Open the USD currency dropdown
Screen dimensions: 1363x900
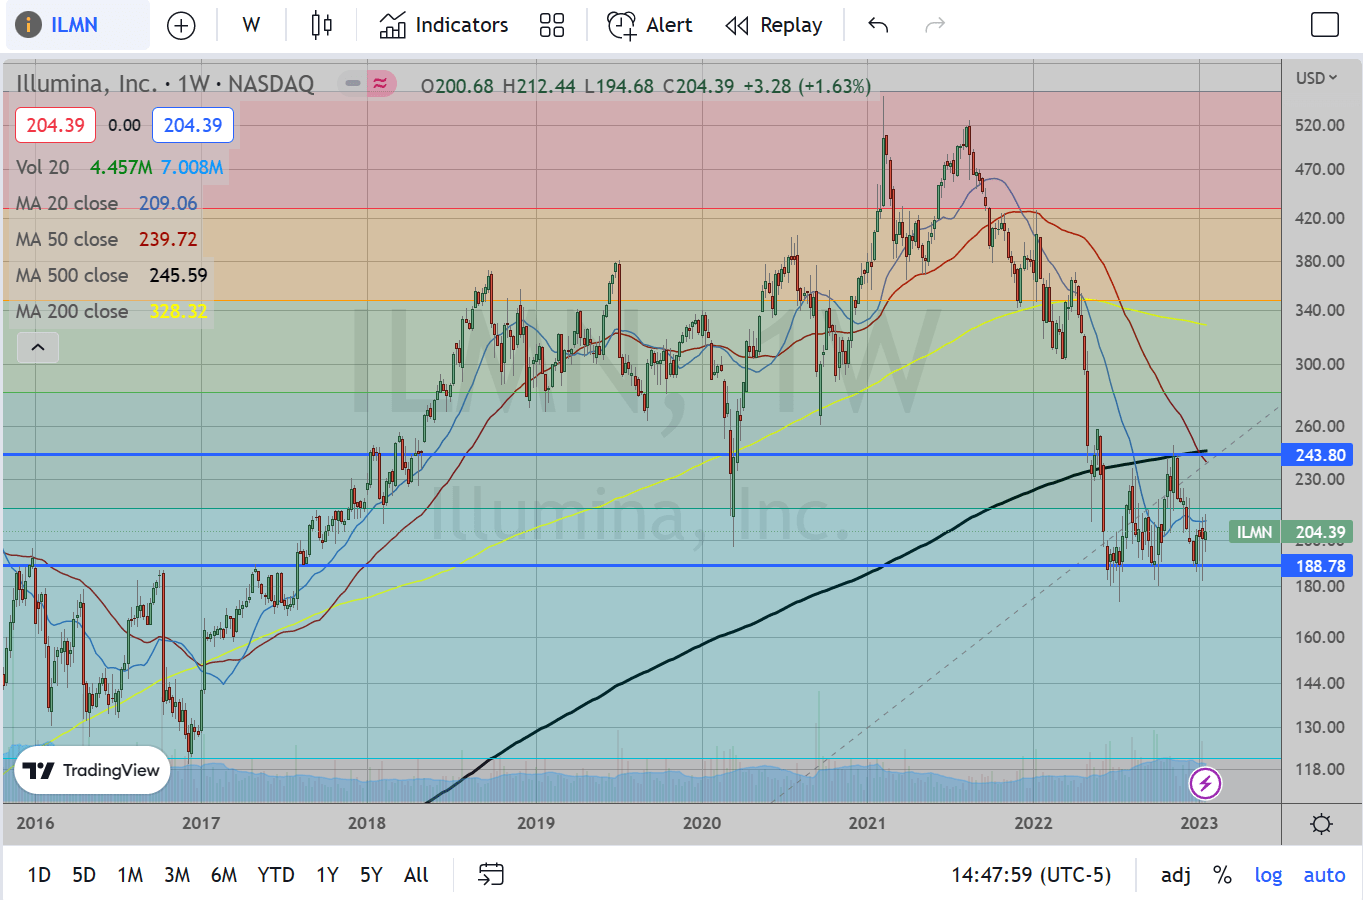click(x=1316, y=78)
